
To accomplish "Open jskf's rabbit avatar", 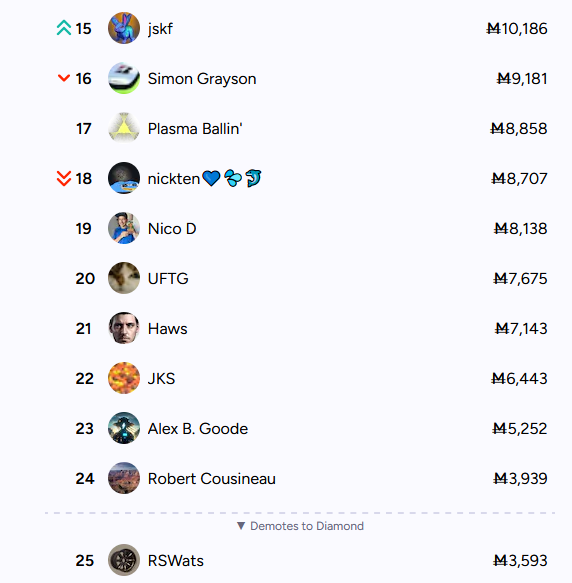I will click(124, 28).
